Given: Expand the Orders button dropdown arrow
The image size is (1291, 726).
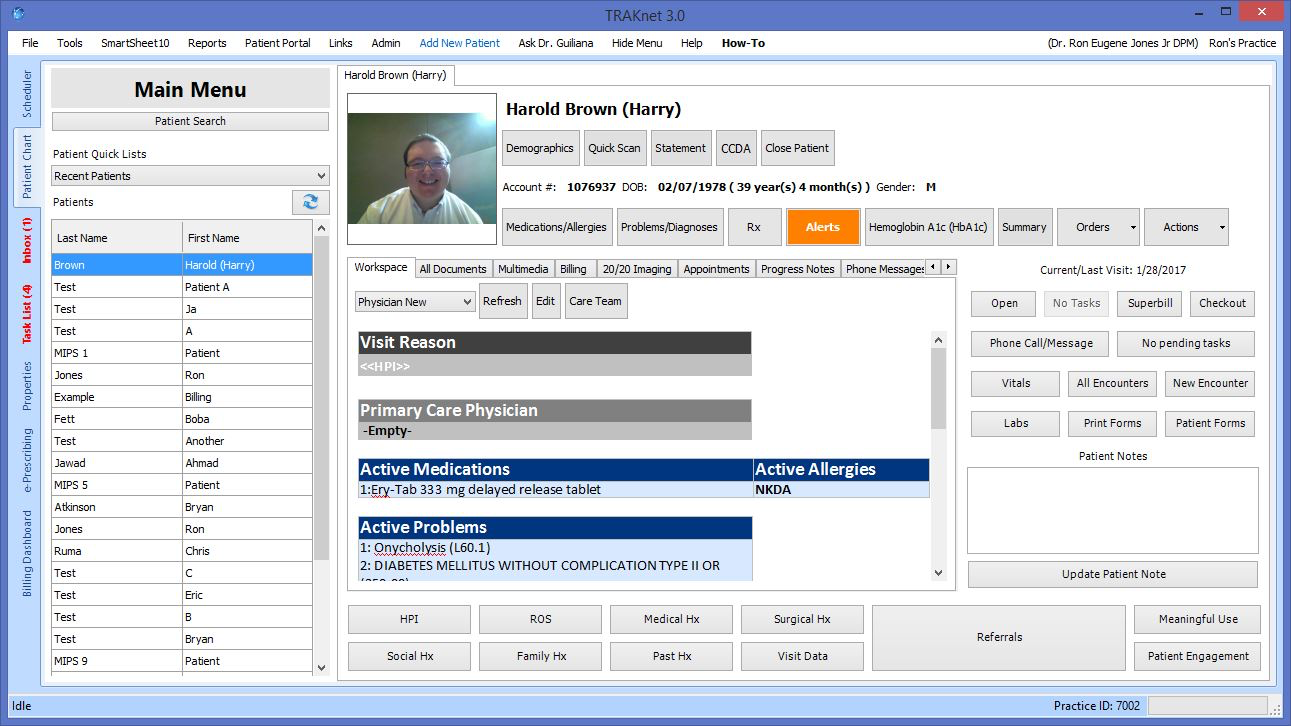Looking at the screenshot, I should click(x=1133, y=227).
